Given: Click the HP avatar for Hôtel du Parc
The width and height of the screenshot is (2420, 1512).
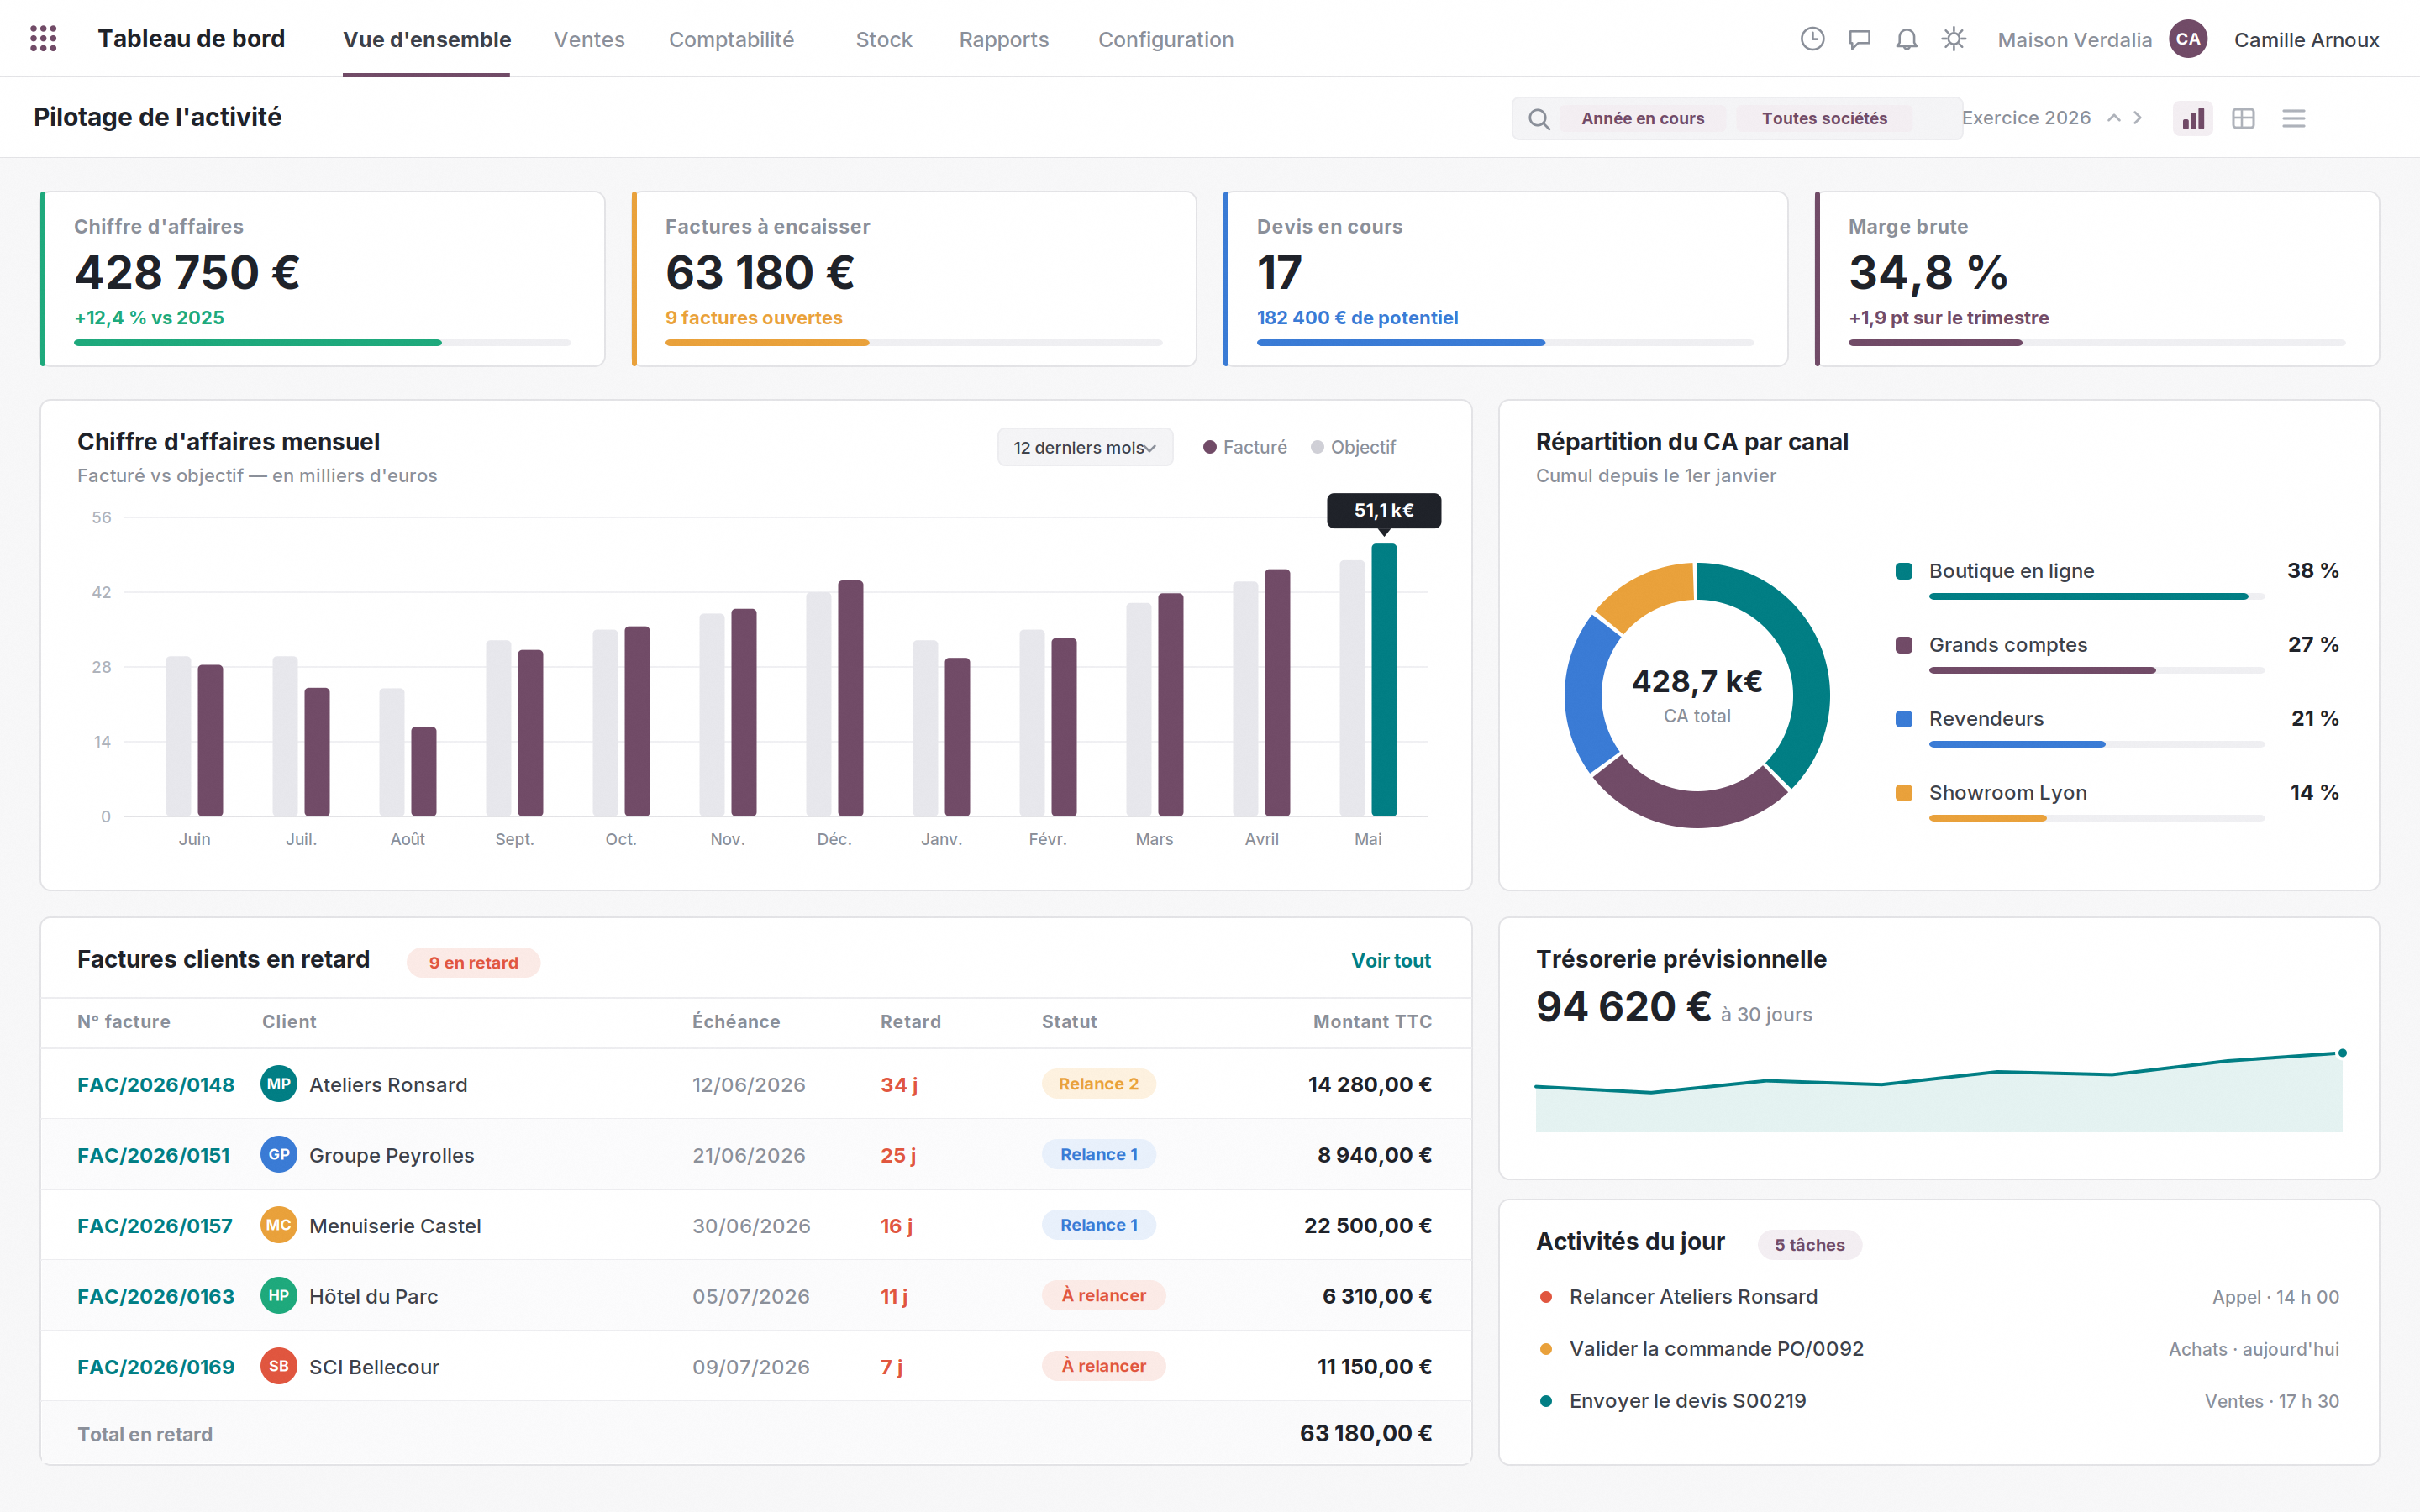Looking at the screenshot, I should pyautogui.click(x=279, y=1295).
